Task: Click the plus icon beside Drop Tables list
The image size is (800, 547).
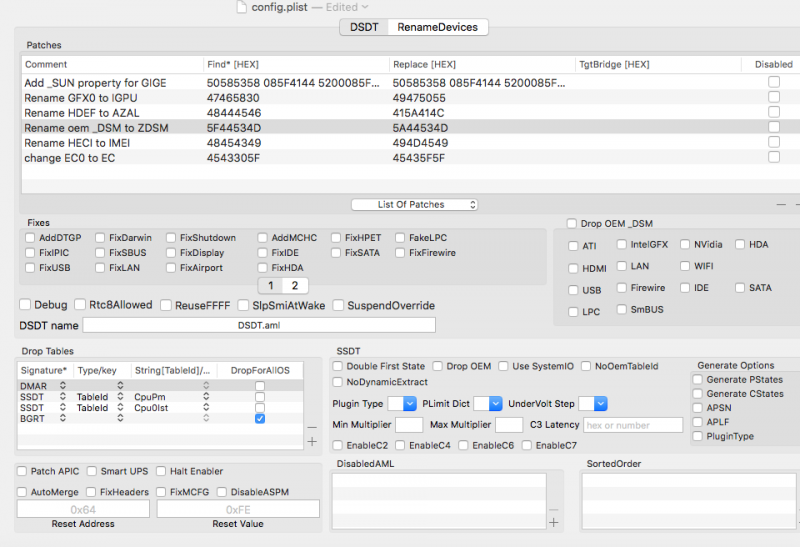Action: [x=312, y=441]
